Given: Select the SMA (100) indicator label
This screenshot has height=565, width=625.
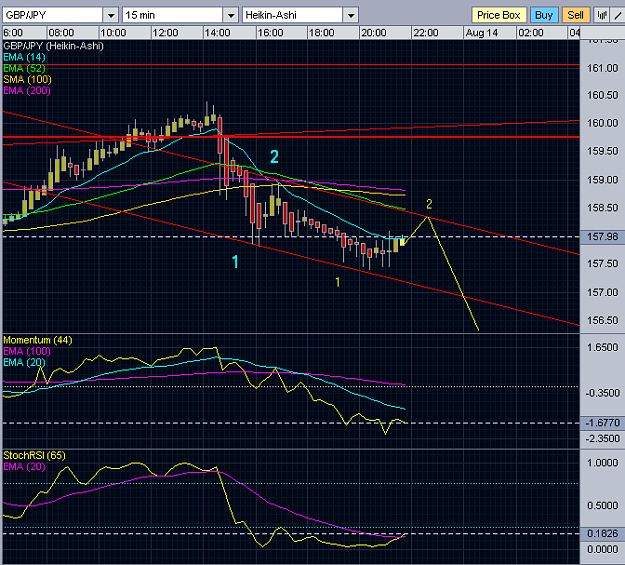Looking at the screenshot, I should click(27, 79).
